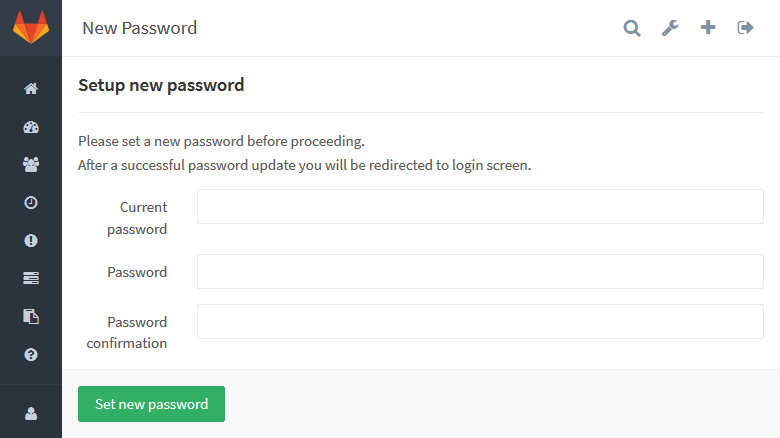The image size is (780, 438).
Task: Open the user profile icon in sidebar
Action: point(31,413)
